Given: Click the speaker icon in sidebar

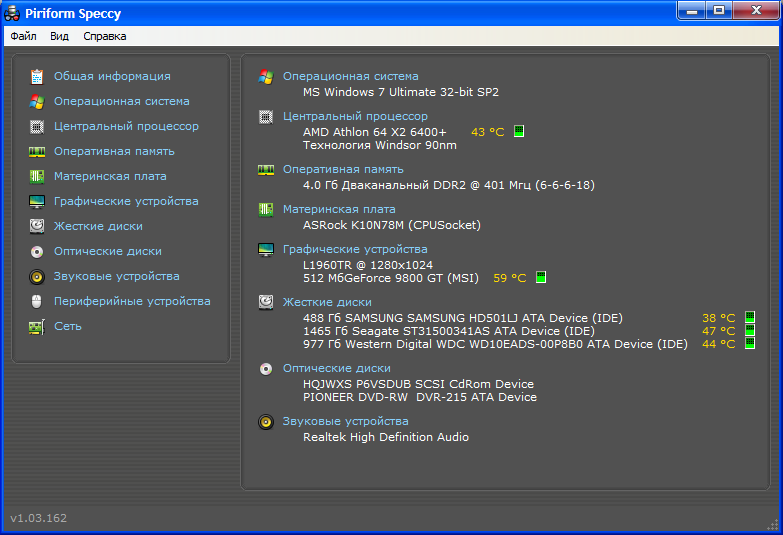Looking at the screenshot, I should click(37, 276).
